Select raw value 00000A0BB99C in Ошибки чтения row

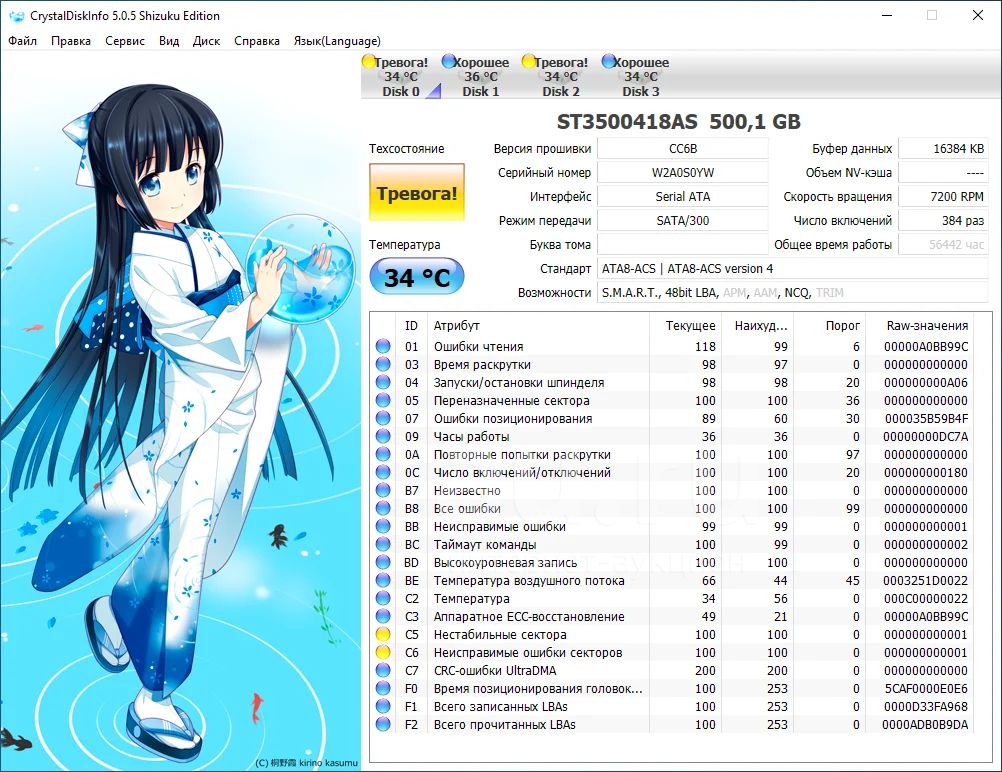(x=926, y=346)
